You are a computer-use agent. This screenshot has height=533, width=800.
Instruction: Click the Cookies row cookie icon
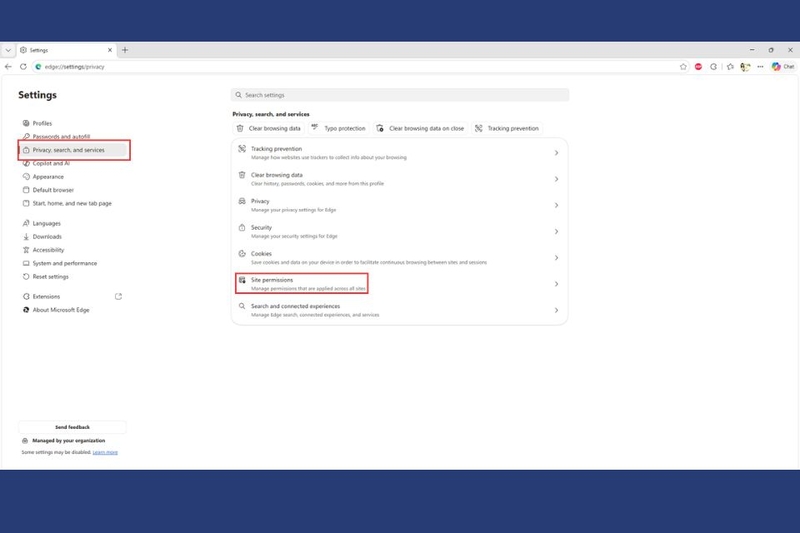coord(242,253)
